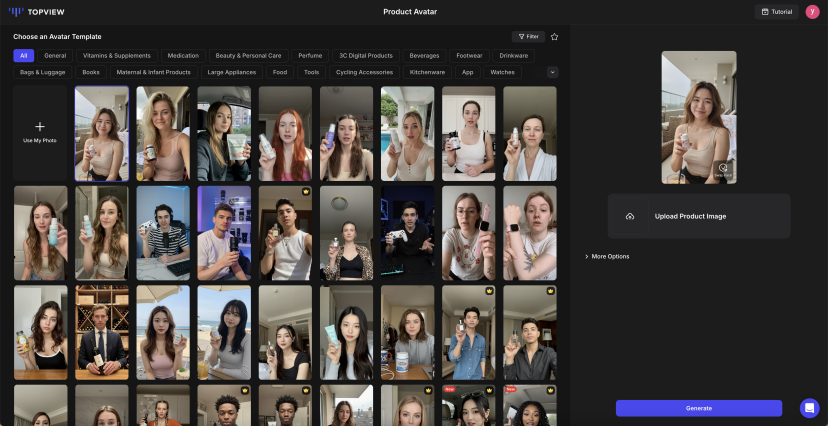Open the user avatar 'y' menu
The height and width of the screenshot is (426, 828).
click(x=812, y=12)
